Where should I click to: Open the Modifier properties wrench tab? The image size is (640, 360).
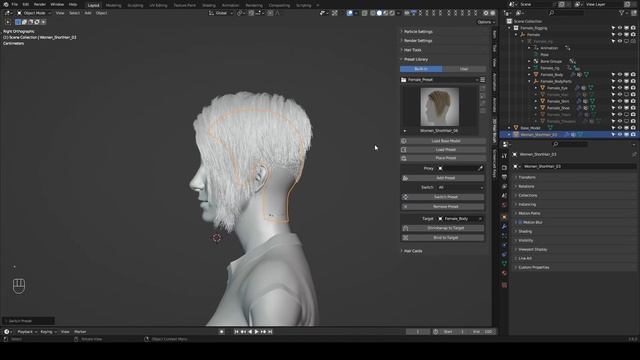point(504,226)
